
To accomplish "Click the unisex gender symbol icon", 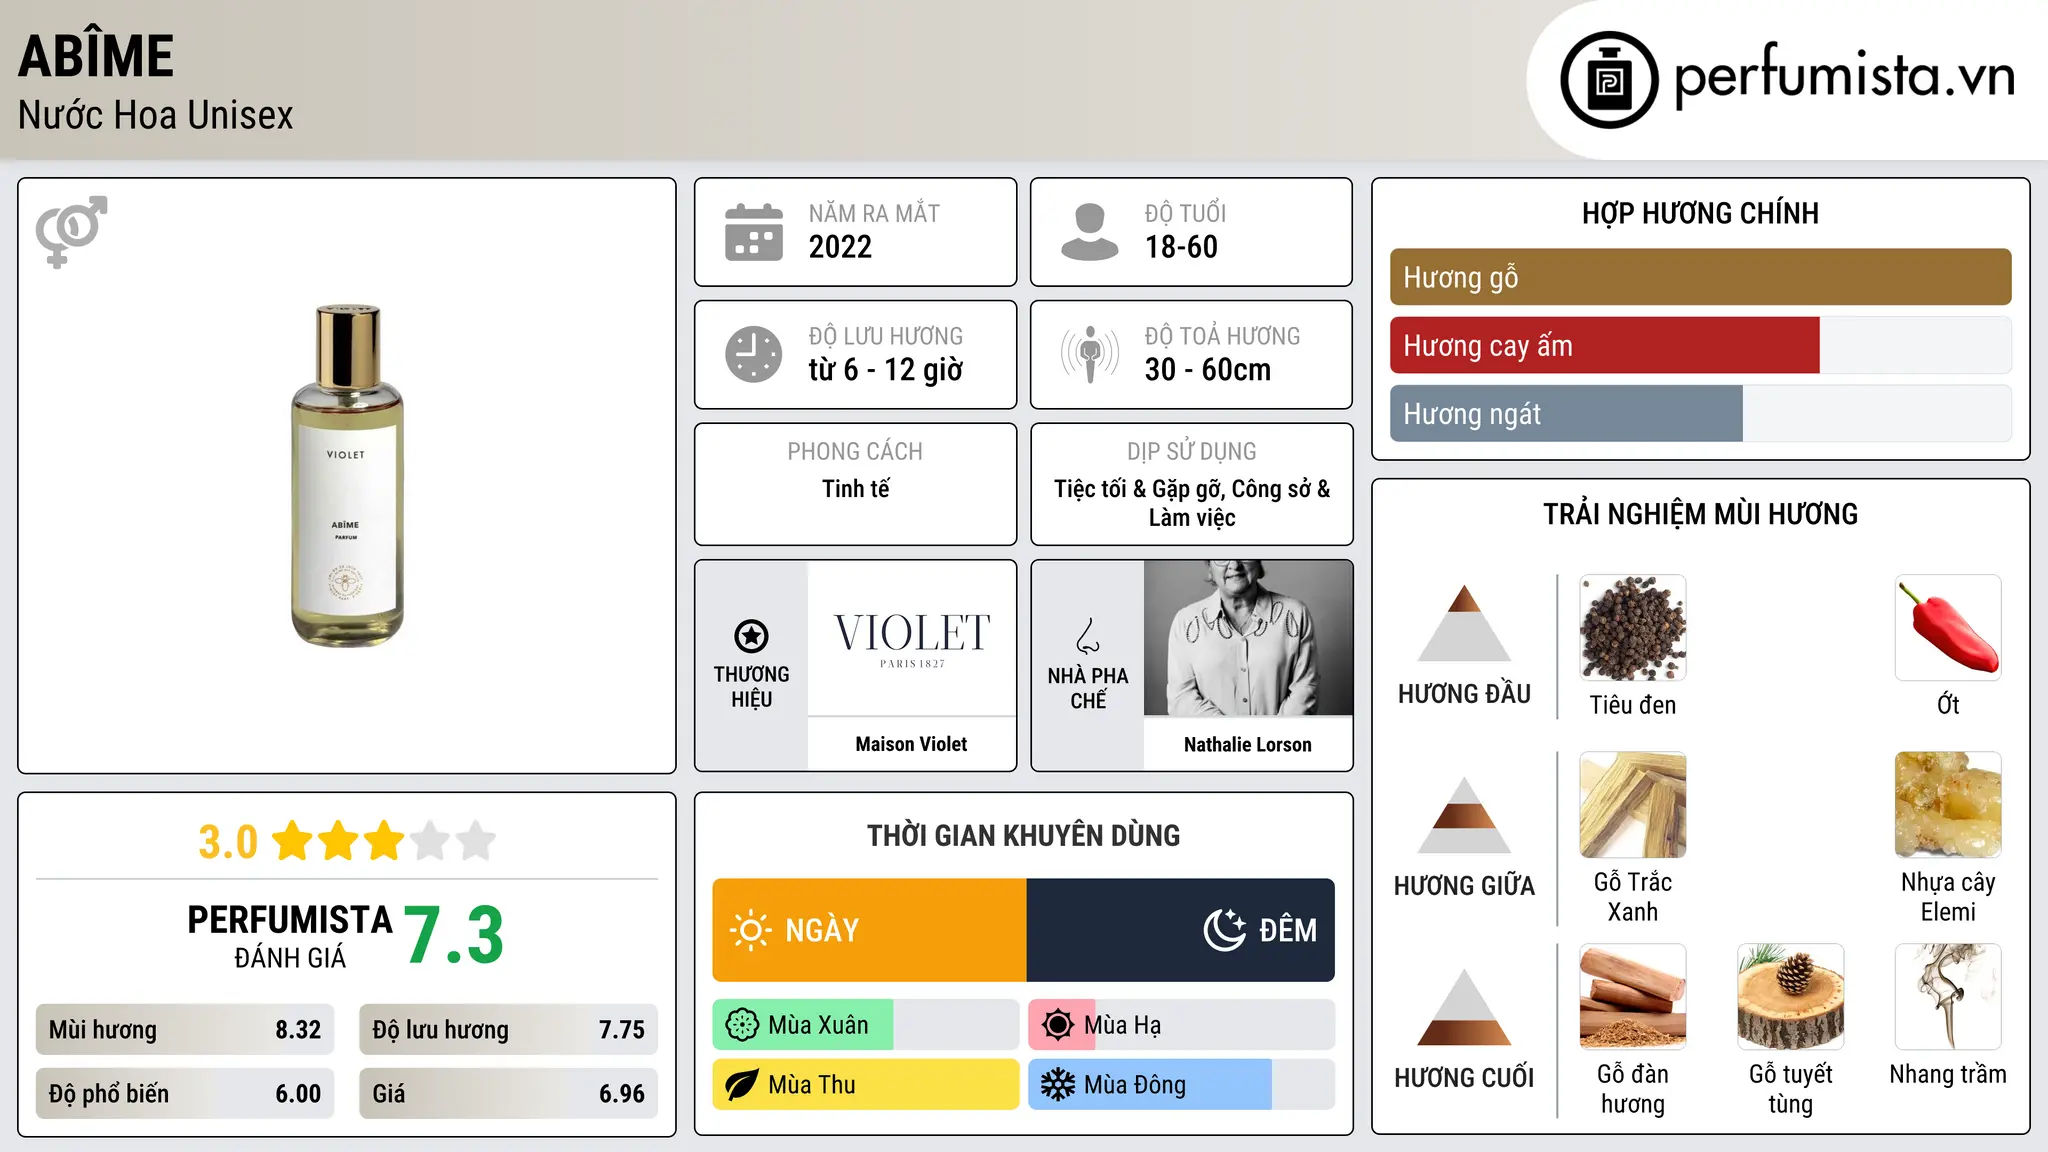I will [x=71, y=232].
